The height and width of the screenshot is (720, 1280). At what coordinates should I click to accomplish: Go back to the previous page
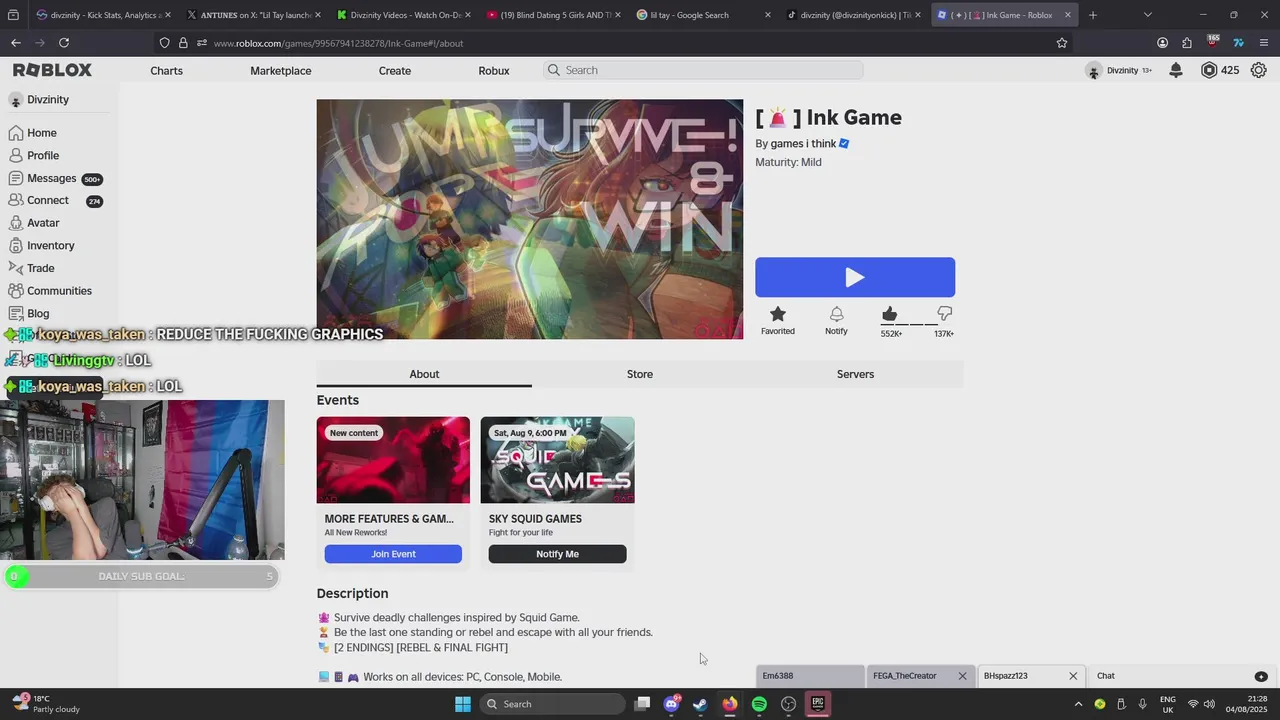(x=15, y=43)
